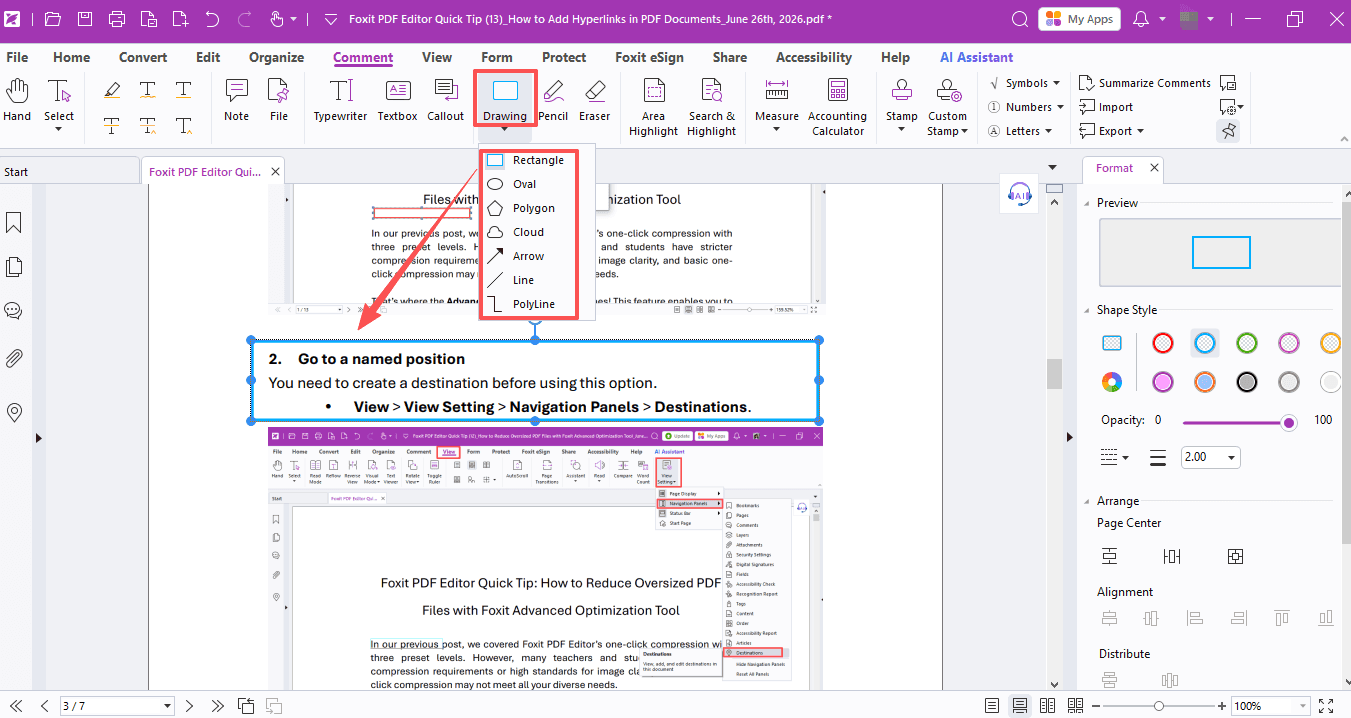1351x718 pixels.
Task: Activate the Typewriter tool
Action: coord(341,101)
